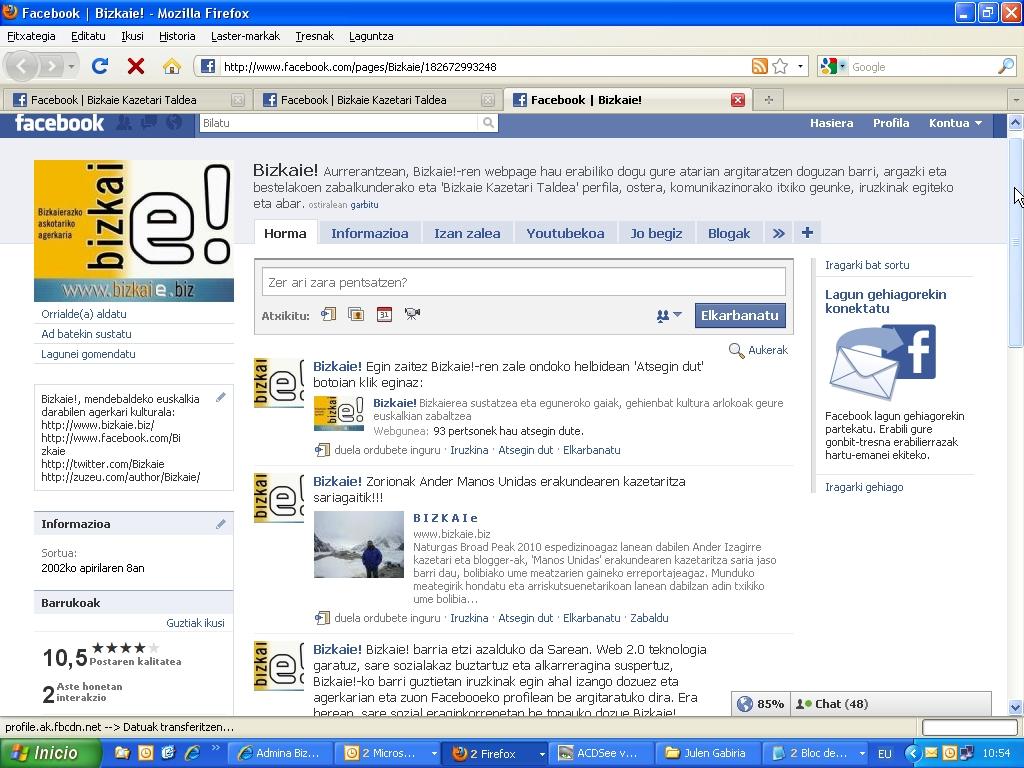Expand more page tabs with double chevron

point(778,233)
